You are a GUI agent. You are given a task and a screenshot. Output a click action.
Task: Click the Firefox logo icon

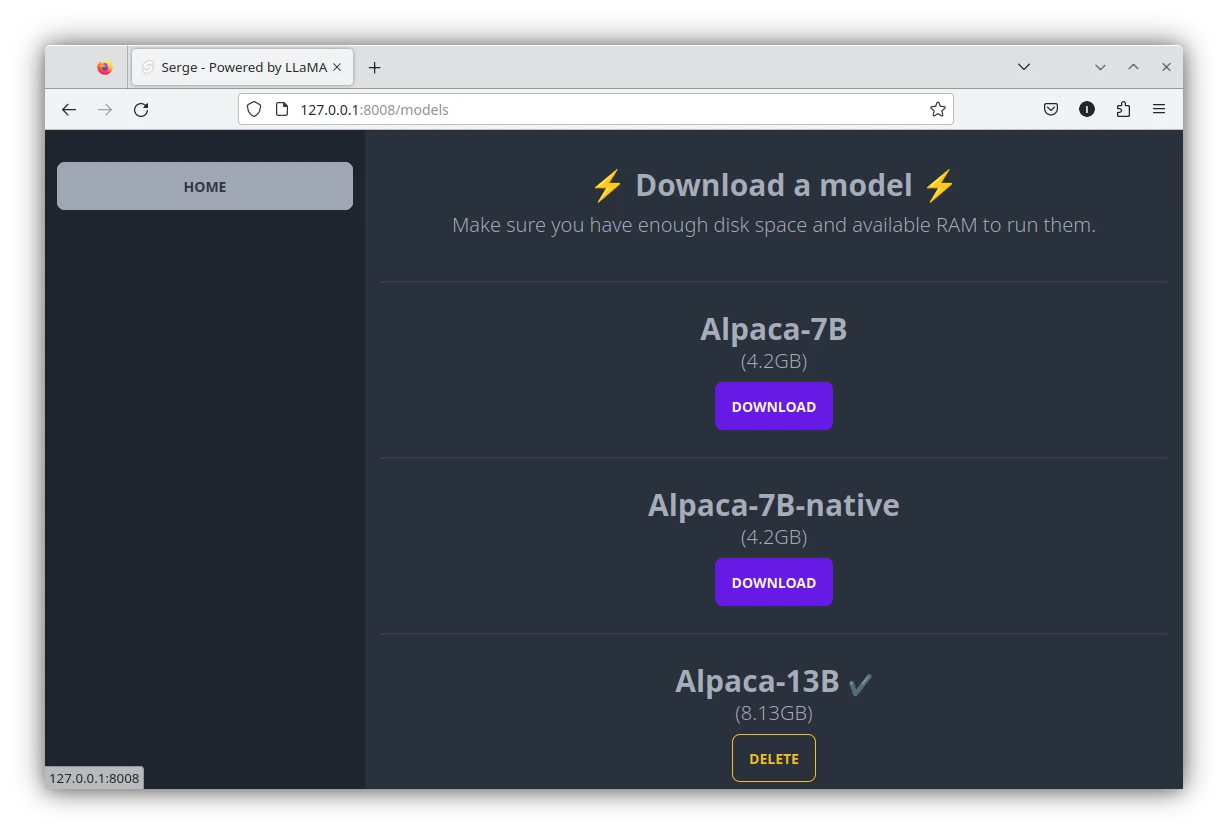point(105,68)
